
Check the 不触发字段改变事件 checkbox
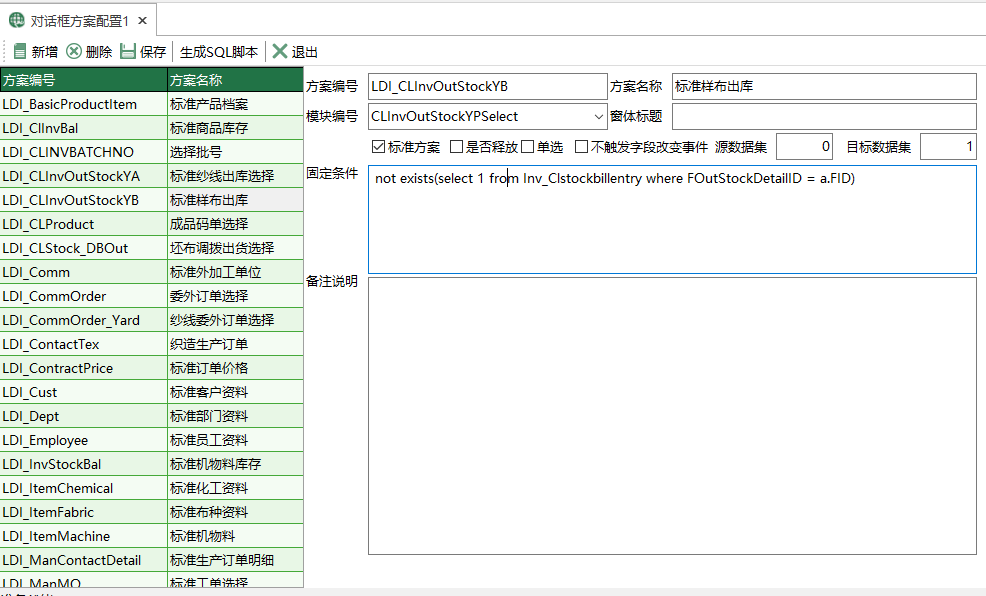pyautogui.click(x=582, y=147)
